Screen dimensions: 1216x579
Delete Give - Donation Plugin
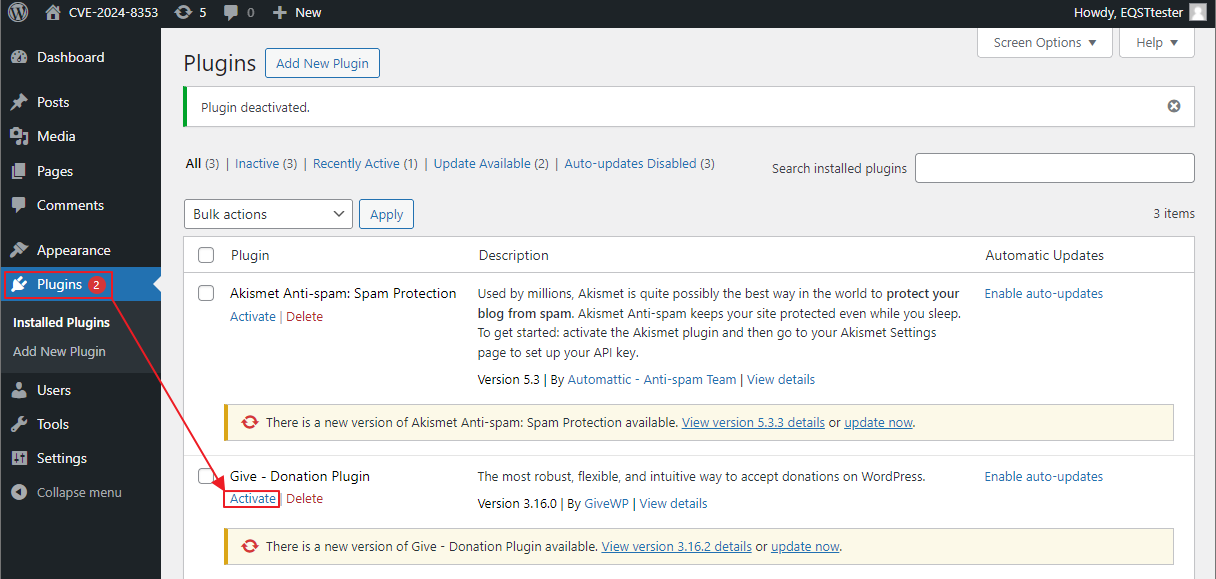pyautogui.click(x=305, y=498)
